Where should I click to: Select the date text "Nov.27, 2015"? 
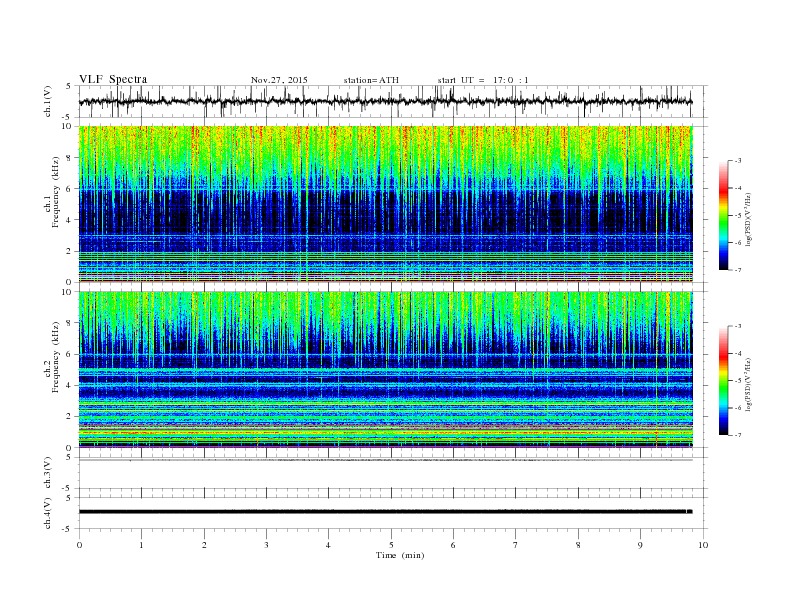point(279,80)
